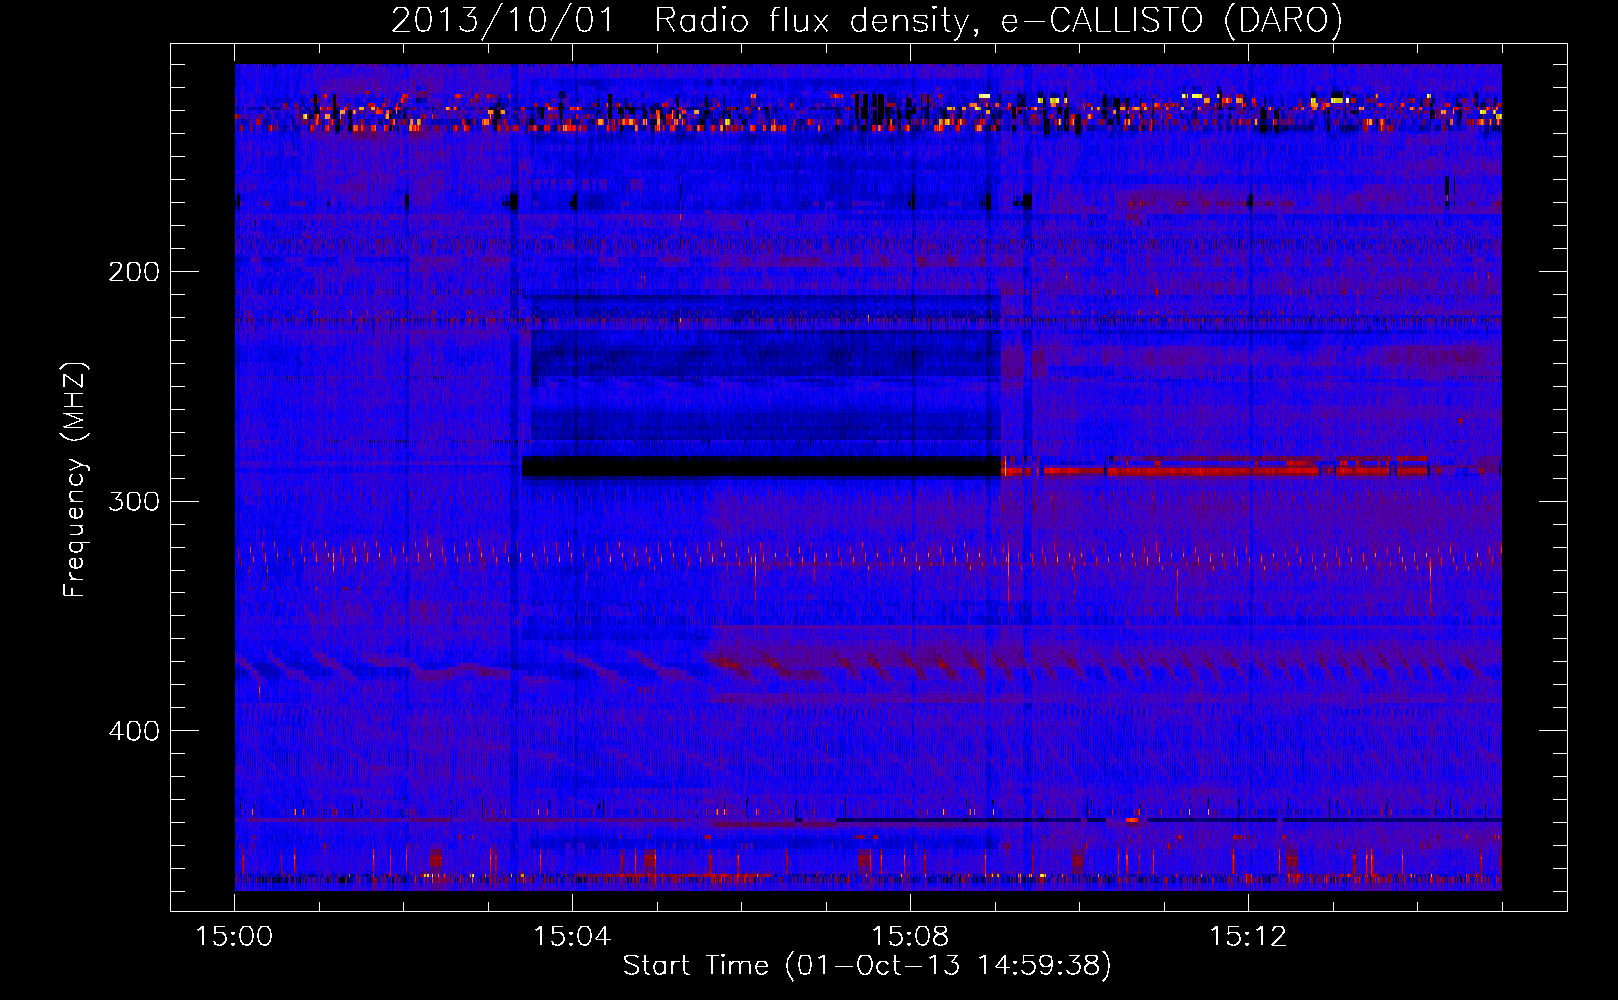Screen dimensions: 1618x1000
Task: Click the 'Start Time (01-Oct-13 14:59:38)' label
Action: (x=867, y=966)
